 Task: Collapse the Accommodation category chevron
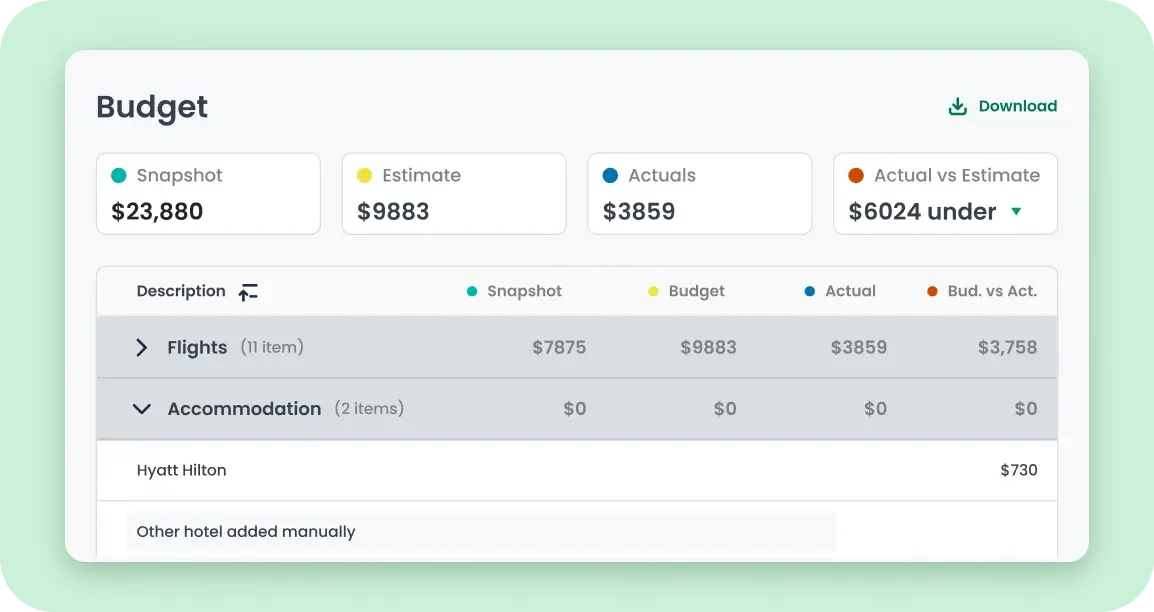[142, 409]
